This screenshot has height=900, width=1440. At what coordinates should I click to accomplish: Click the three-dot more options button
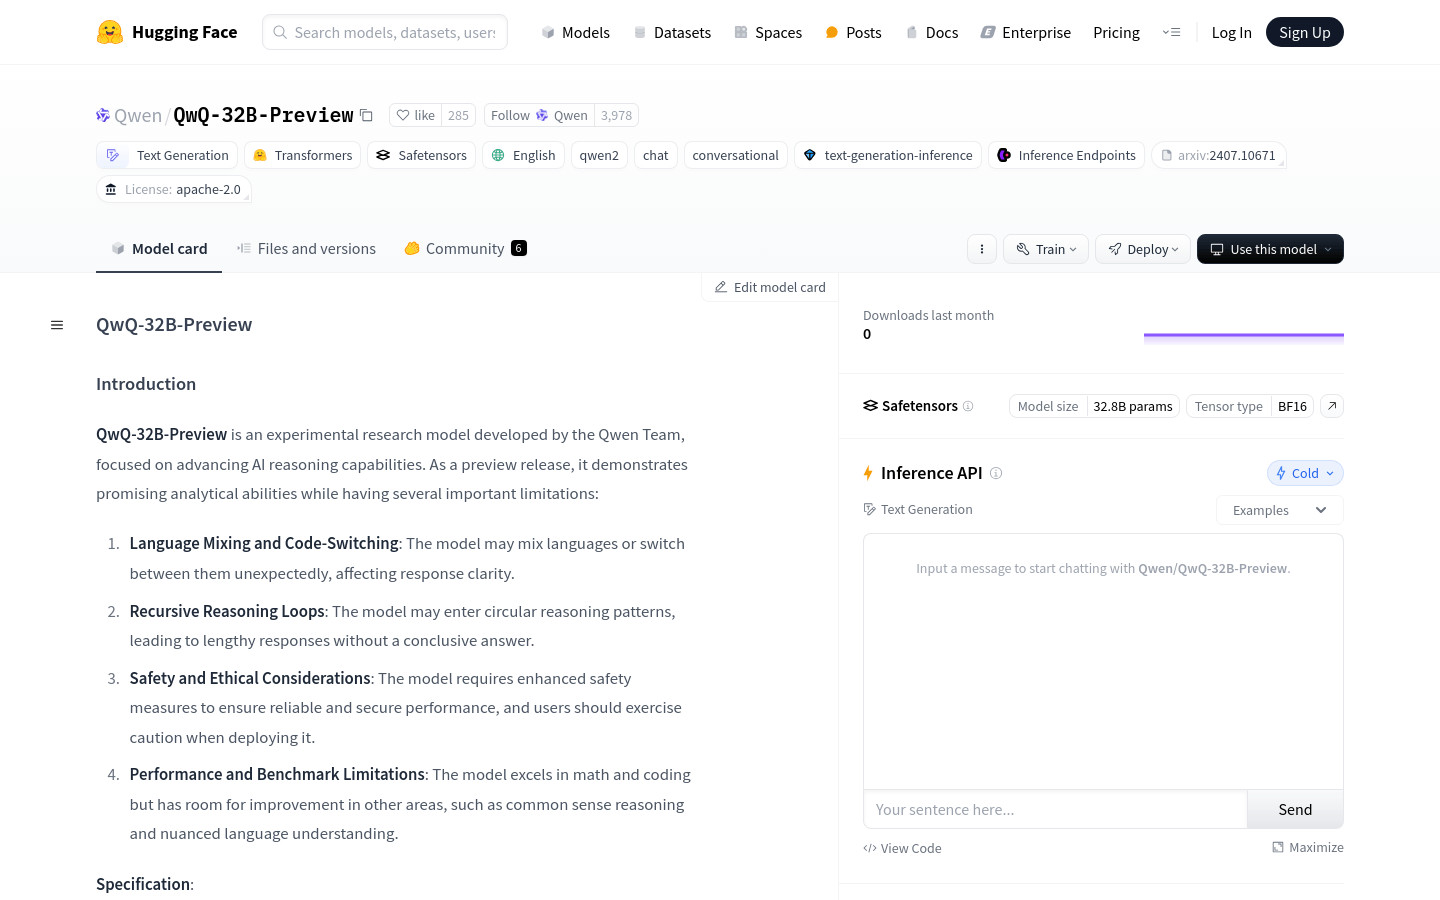click(x=982, y=249)
